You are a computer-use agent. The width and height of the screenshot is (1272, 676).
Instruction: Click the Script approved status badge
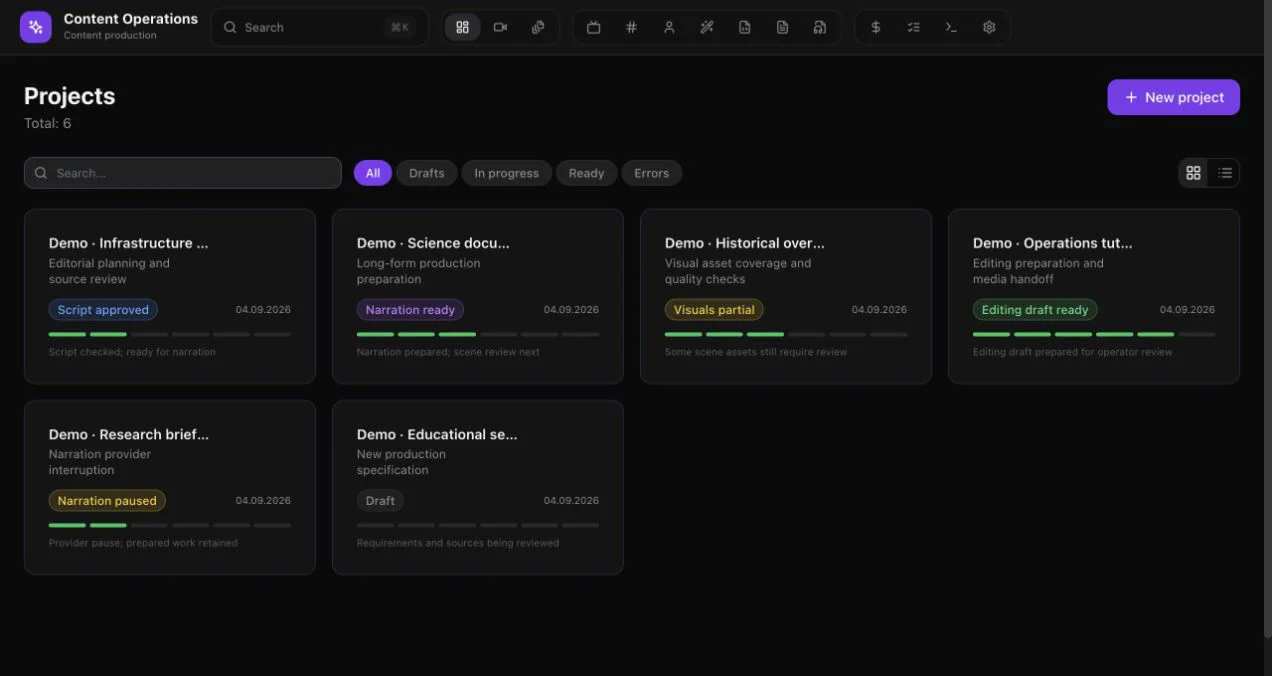point(103,310)
